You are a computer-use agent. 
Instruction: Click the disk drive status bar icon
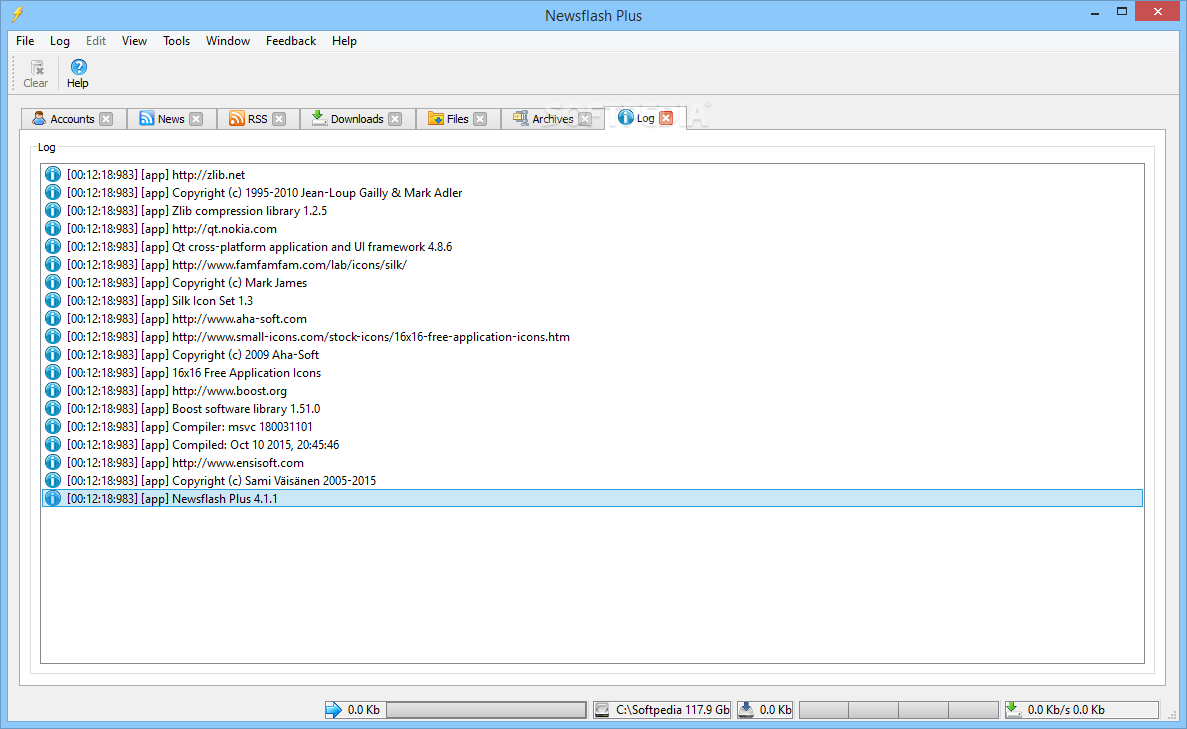[x=602, y=709]
